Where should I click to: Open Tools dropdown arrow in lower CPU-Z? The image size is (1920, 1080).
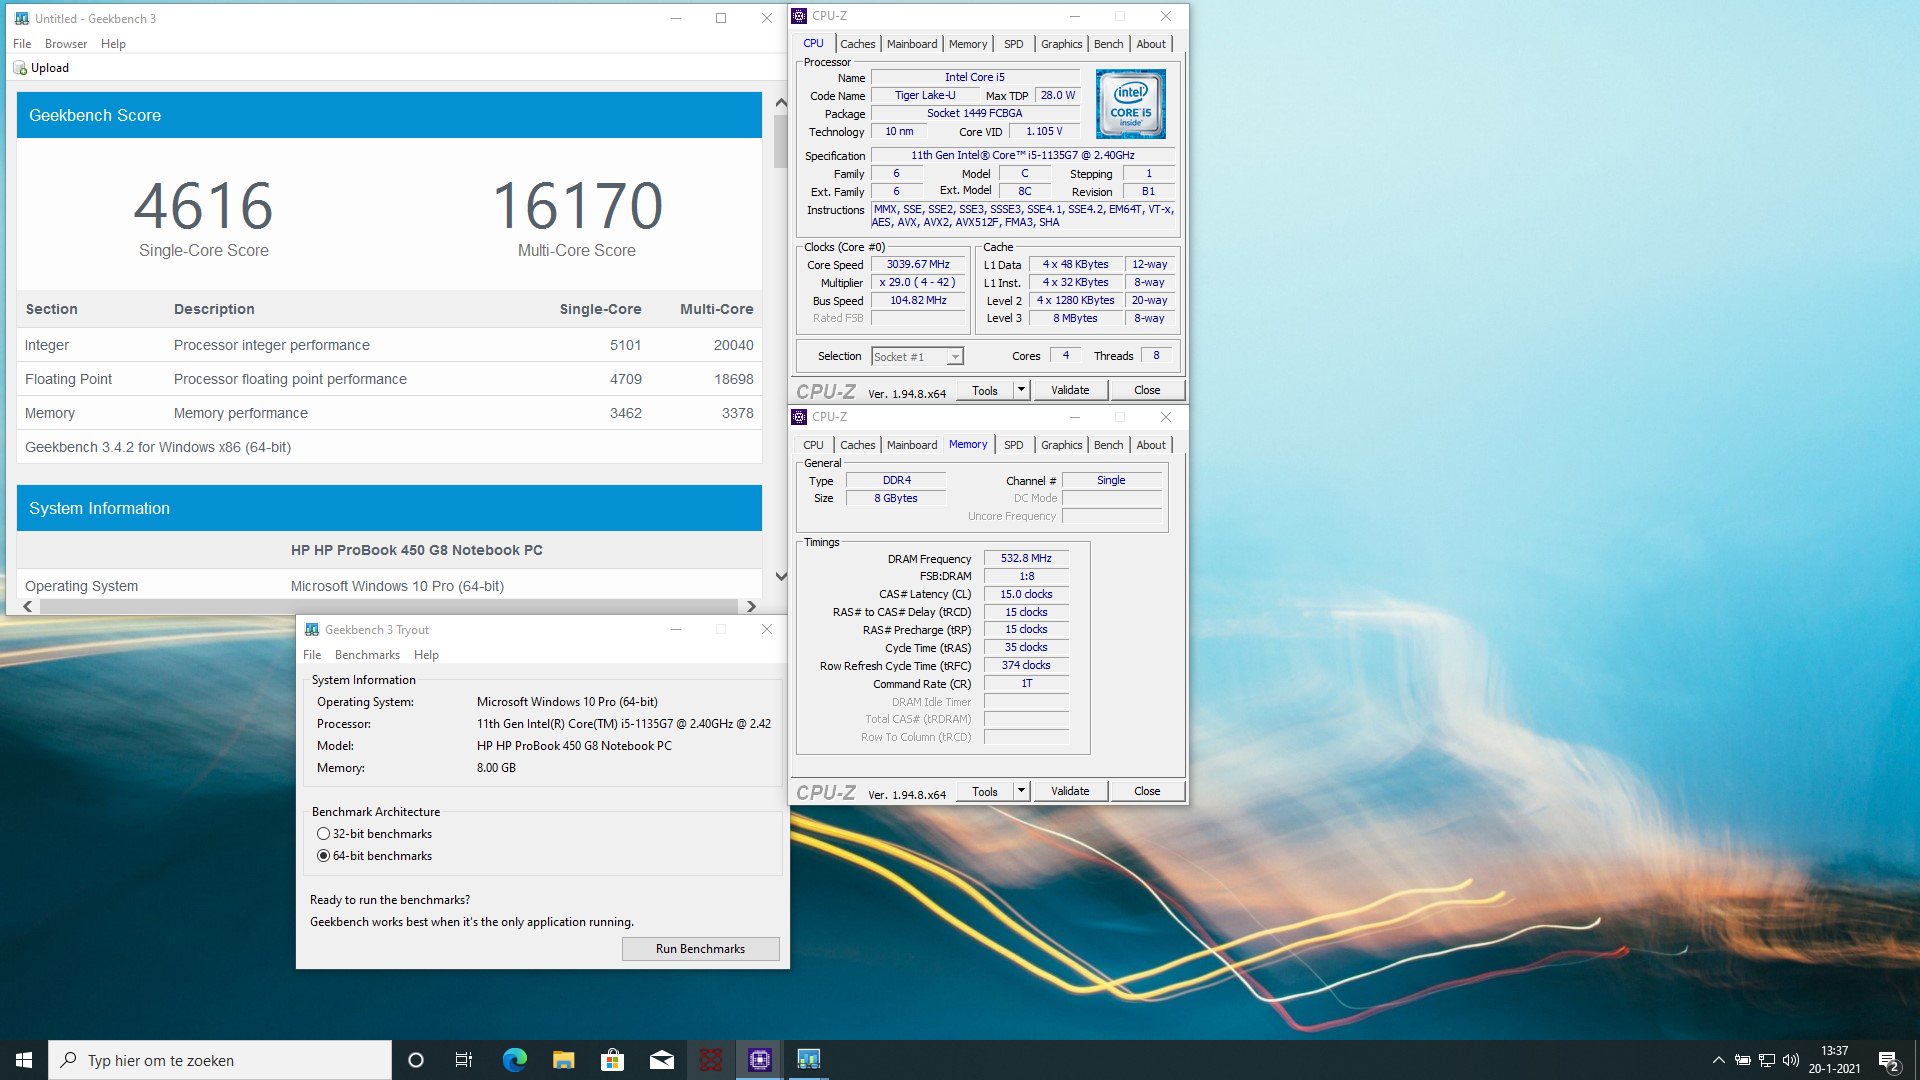click(1021, 791)
